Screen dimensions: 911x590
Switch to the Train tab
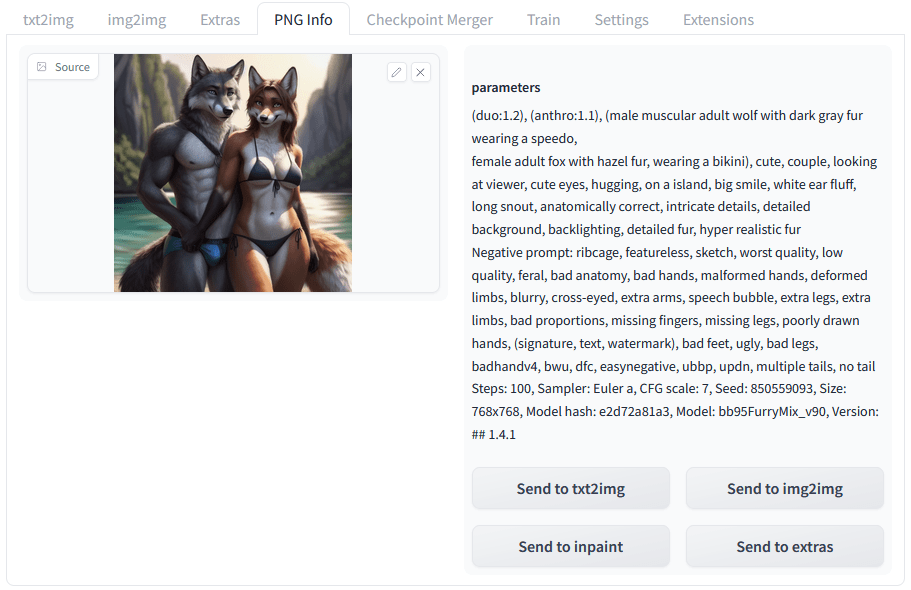coord(543,20)
